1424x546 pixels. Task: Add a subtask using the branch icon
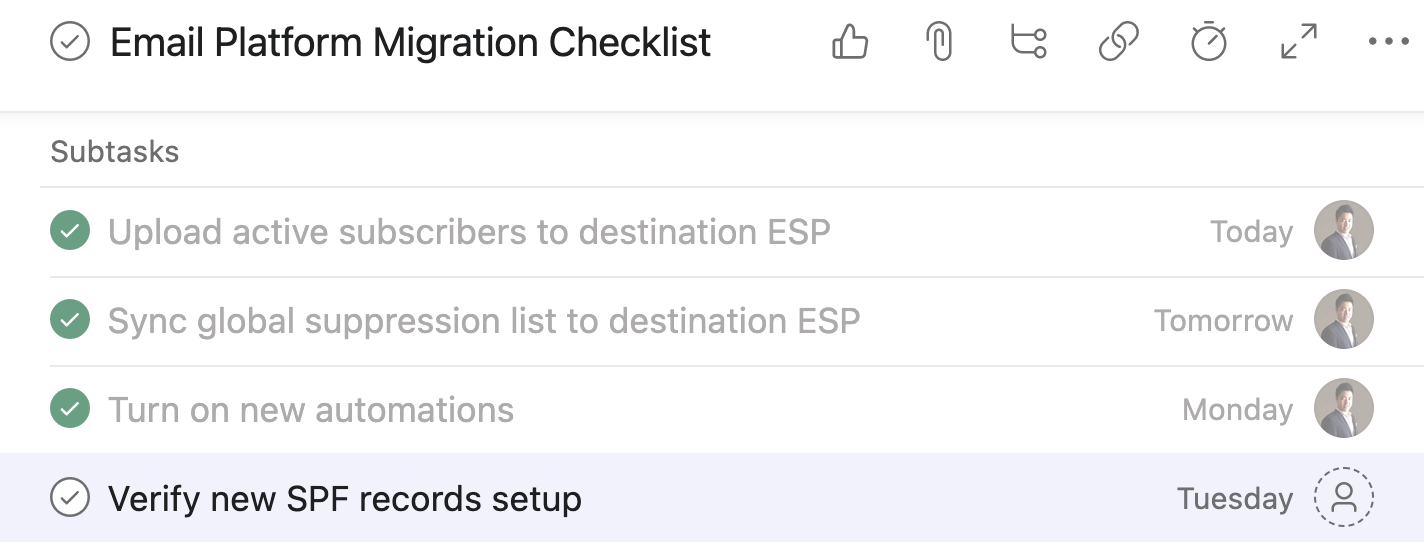tap(1028, 43)
